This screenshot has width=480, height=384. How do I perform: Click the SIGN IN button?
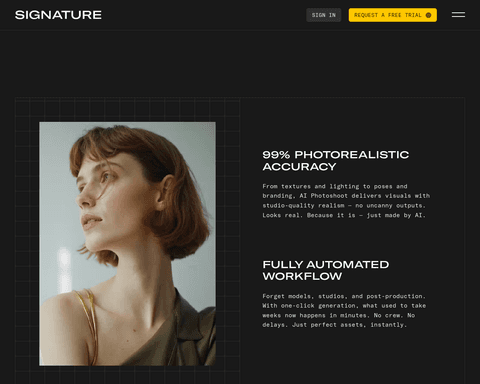point(324,15)
